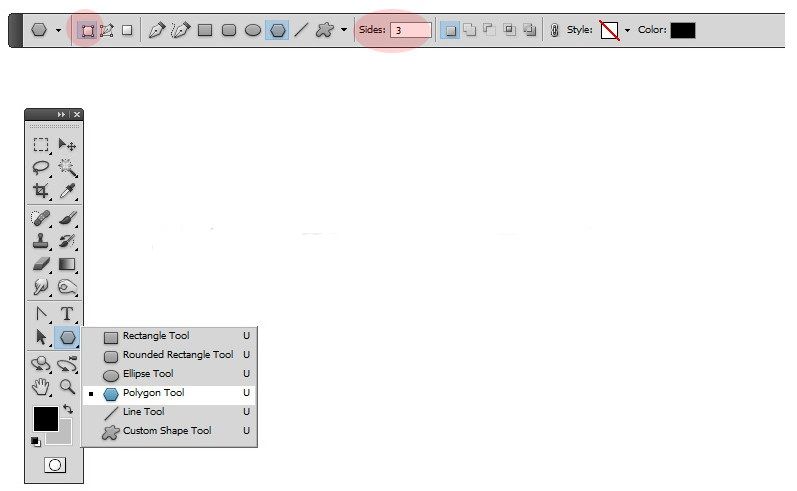Screen dimensions: 797x491
Task: Click the black Color swatch in options bar
Action: [x=683, y=30]
